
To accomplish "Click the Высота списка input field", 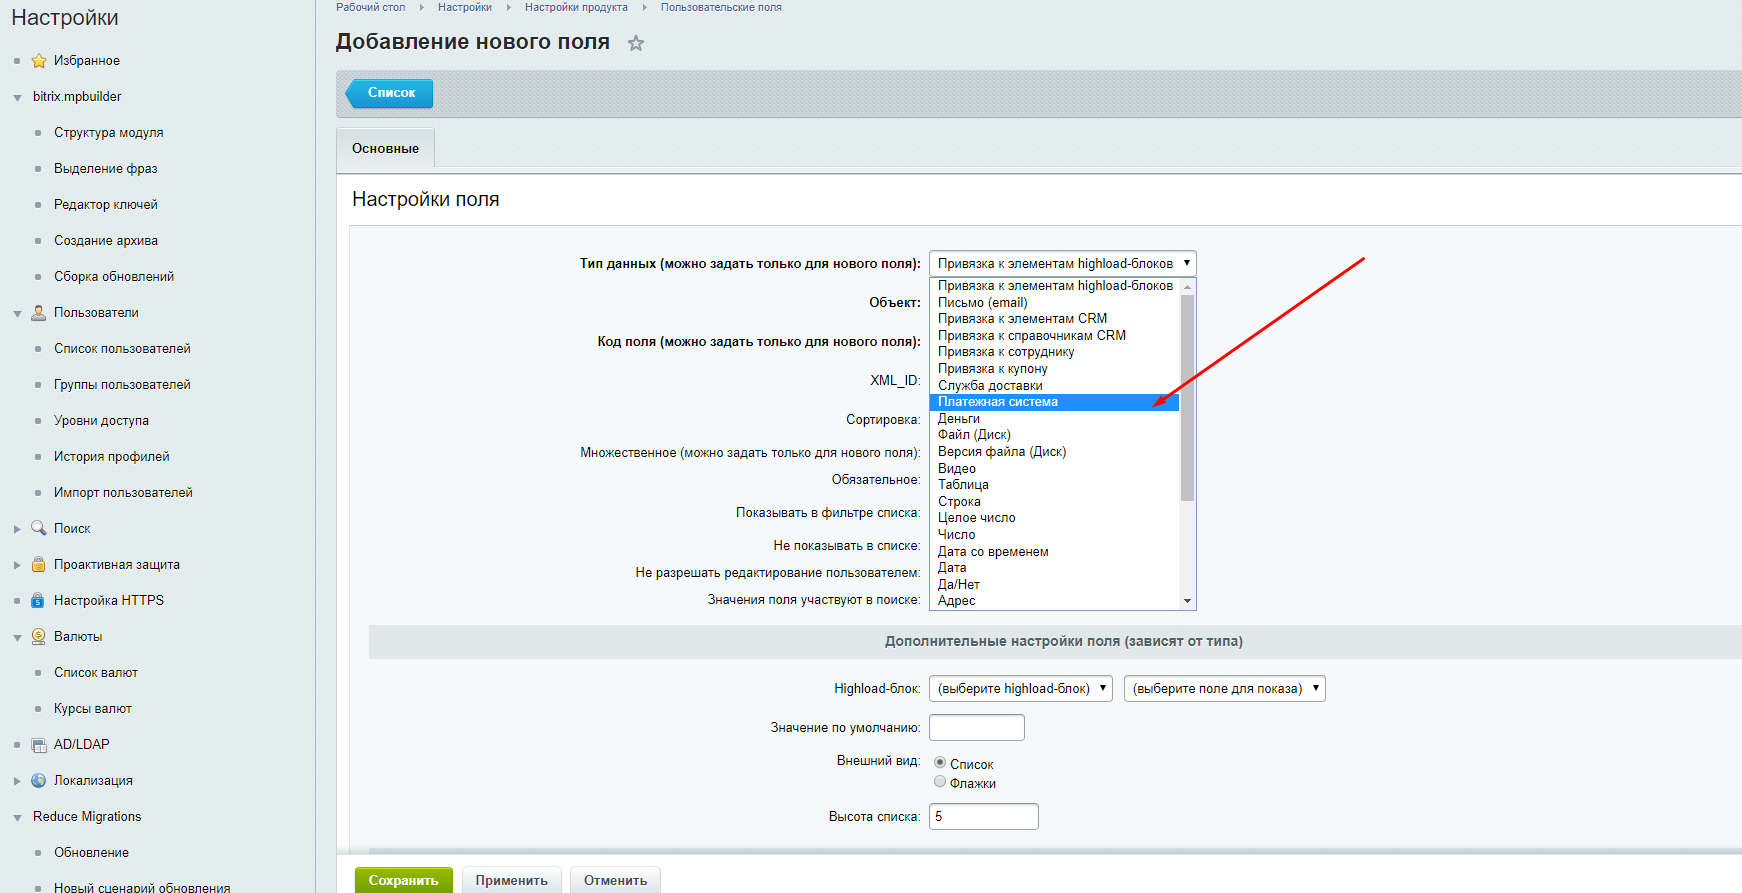I will [x=983, y=816].
